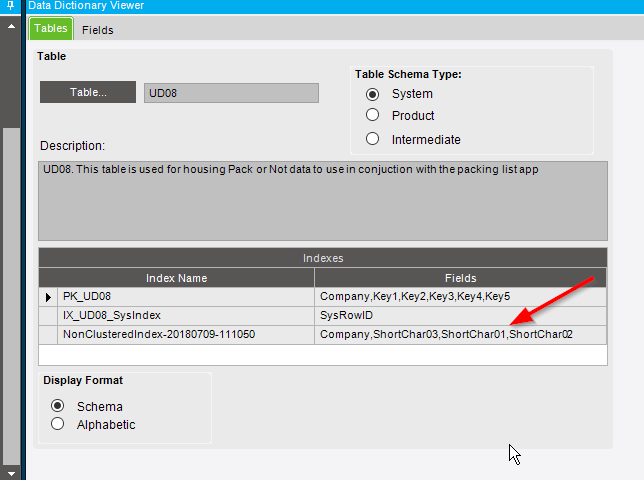Screen dimensions: 644x480
Task: Select the Intermediate schema type radio
Action: [373, 139]
